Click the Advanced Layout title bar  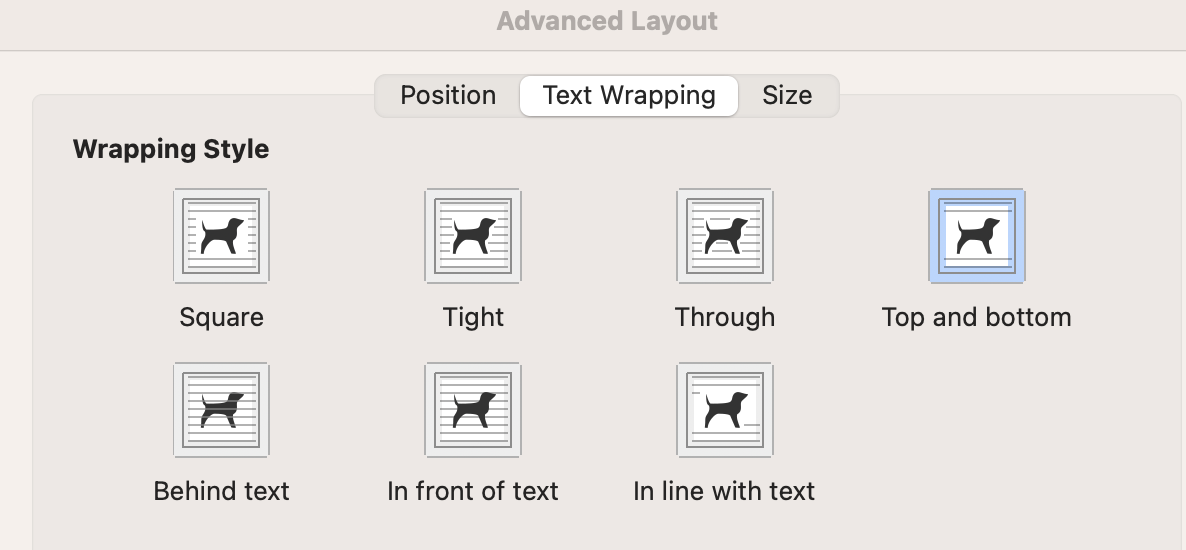(x=607, y=21)
